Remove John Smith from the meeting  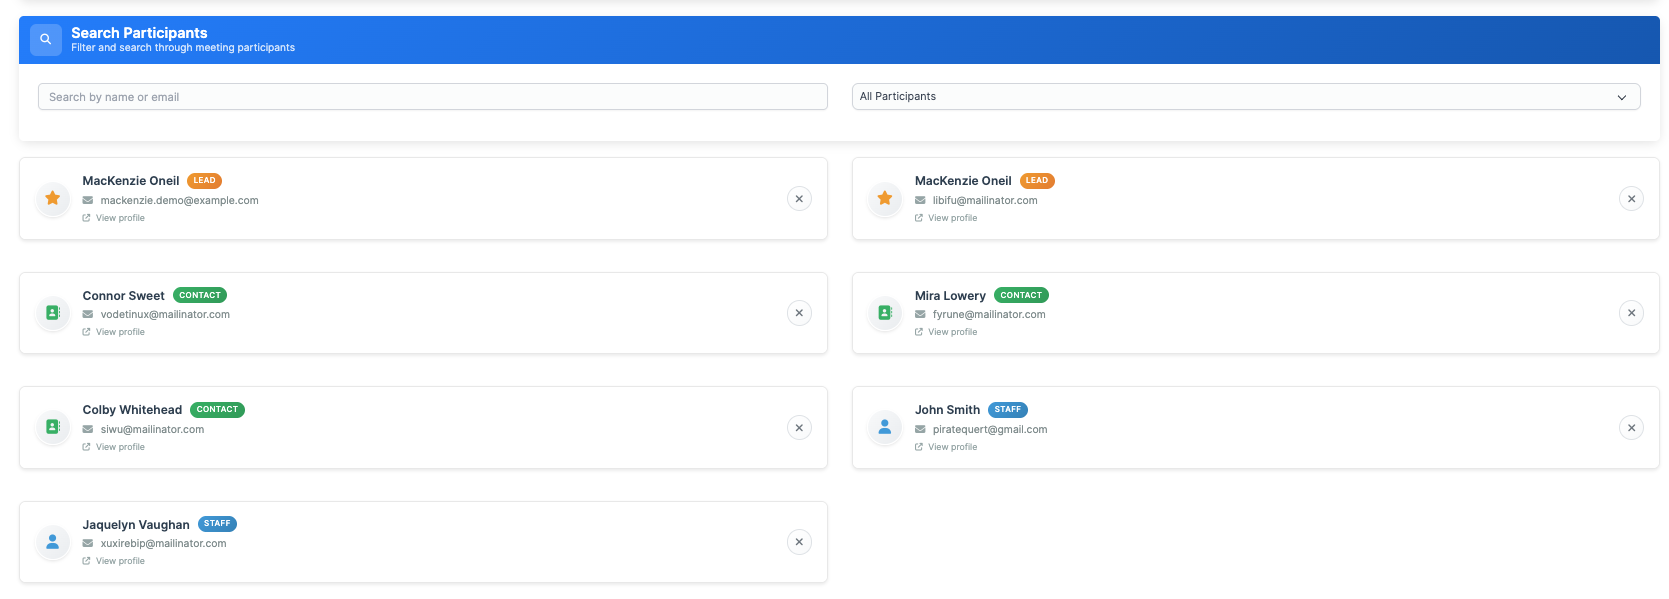(x=1631, y=428)
